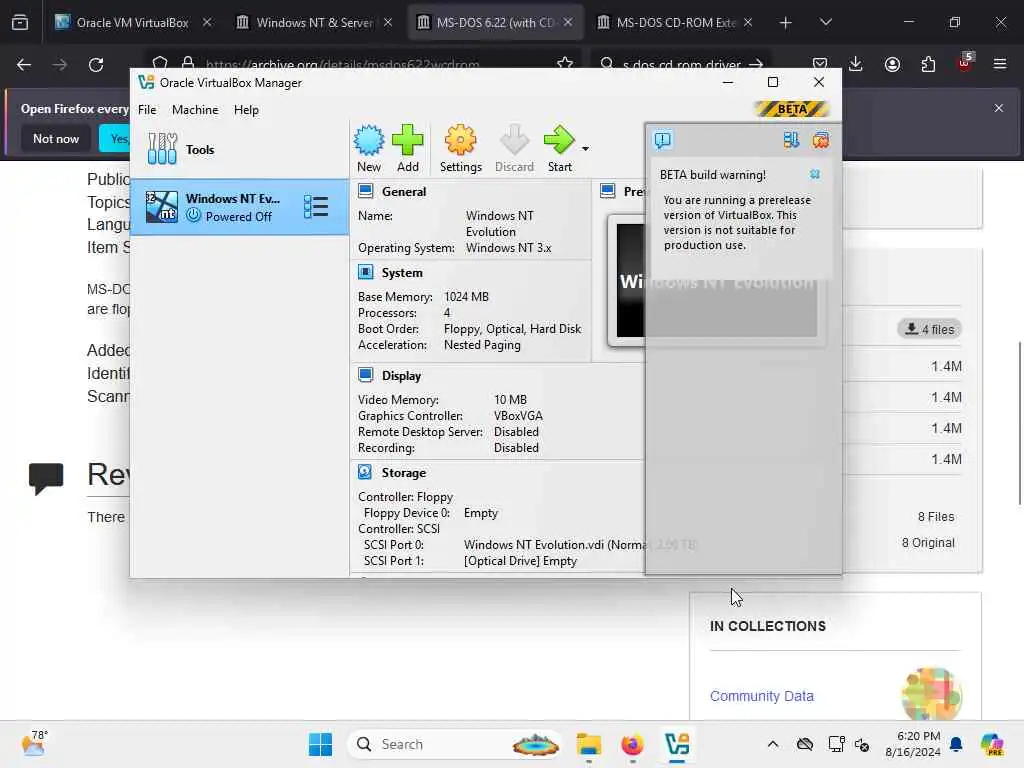
Task: Click the Copilot preview taskbar icon
Action: point(992,744)
